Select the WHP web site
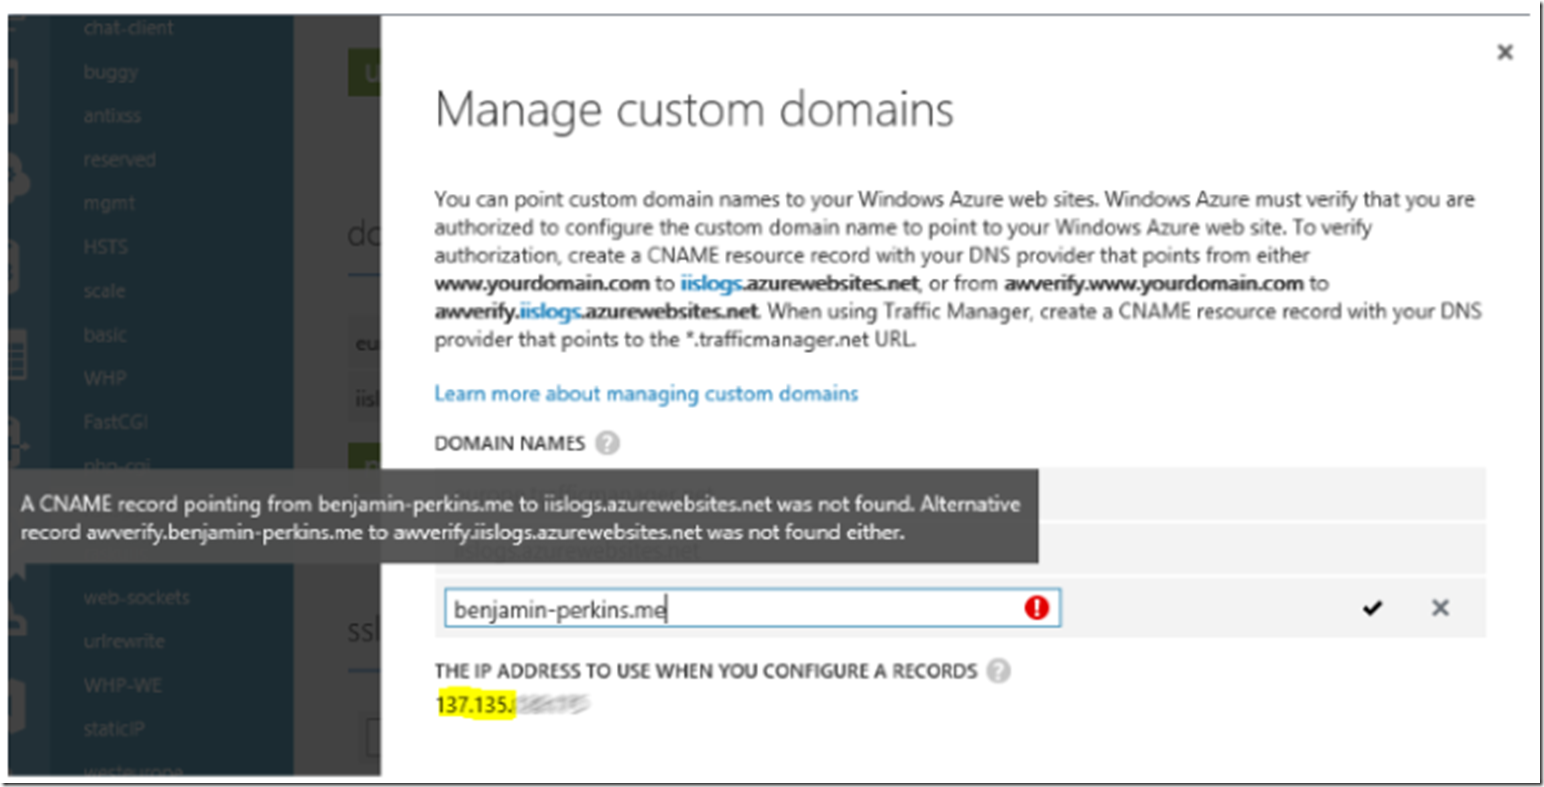This screenshot has width=1544, height=787. tap(105, 378)
